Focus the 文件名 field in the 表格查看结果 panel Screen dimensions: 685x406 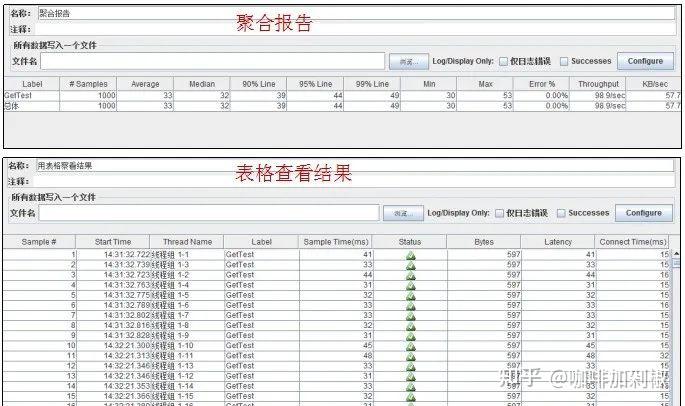click(x=209, y=213)
